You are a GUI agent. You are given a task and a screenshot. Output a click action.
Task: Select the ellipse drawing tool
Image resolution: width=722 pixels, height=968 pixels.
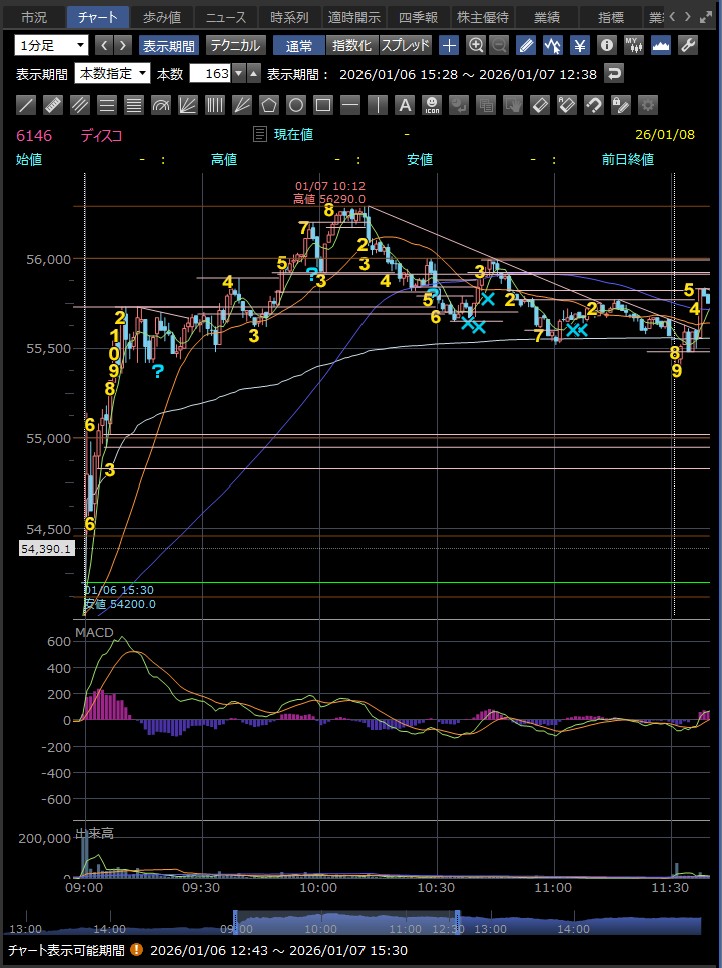click(296, 105)
